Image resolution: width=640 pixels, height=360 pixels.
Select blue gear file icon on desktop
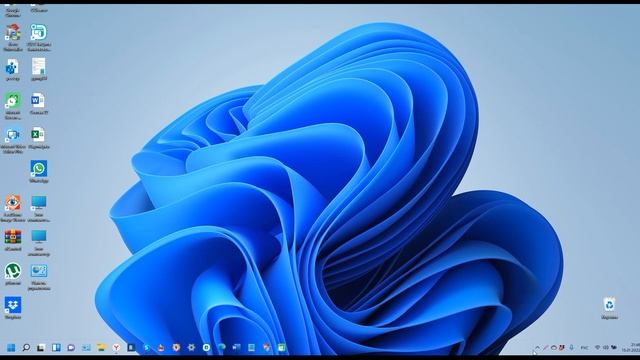13,69
